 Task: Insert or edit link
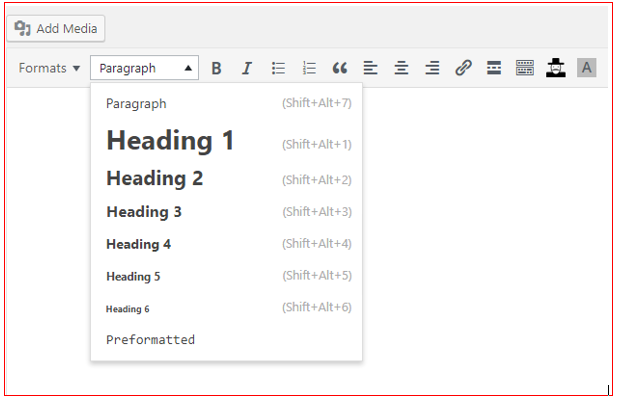[463, 68]
